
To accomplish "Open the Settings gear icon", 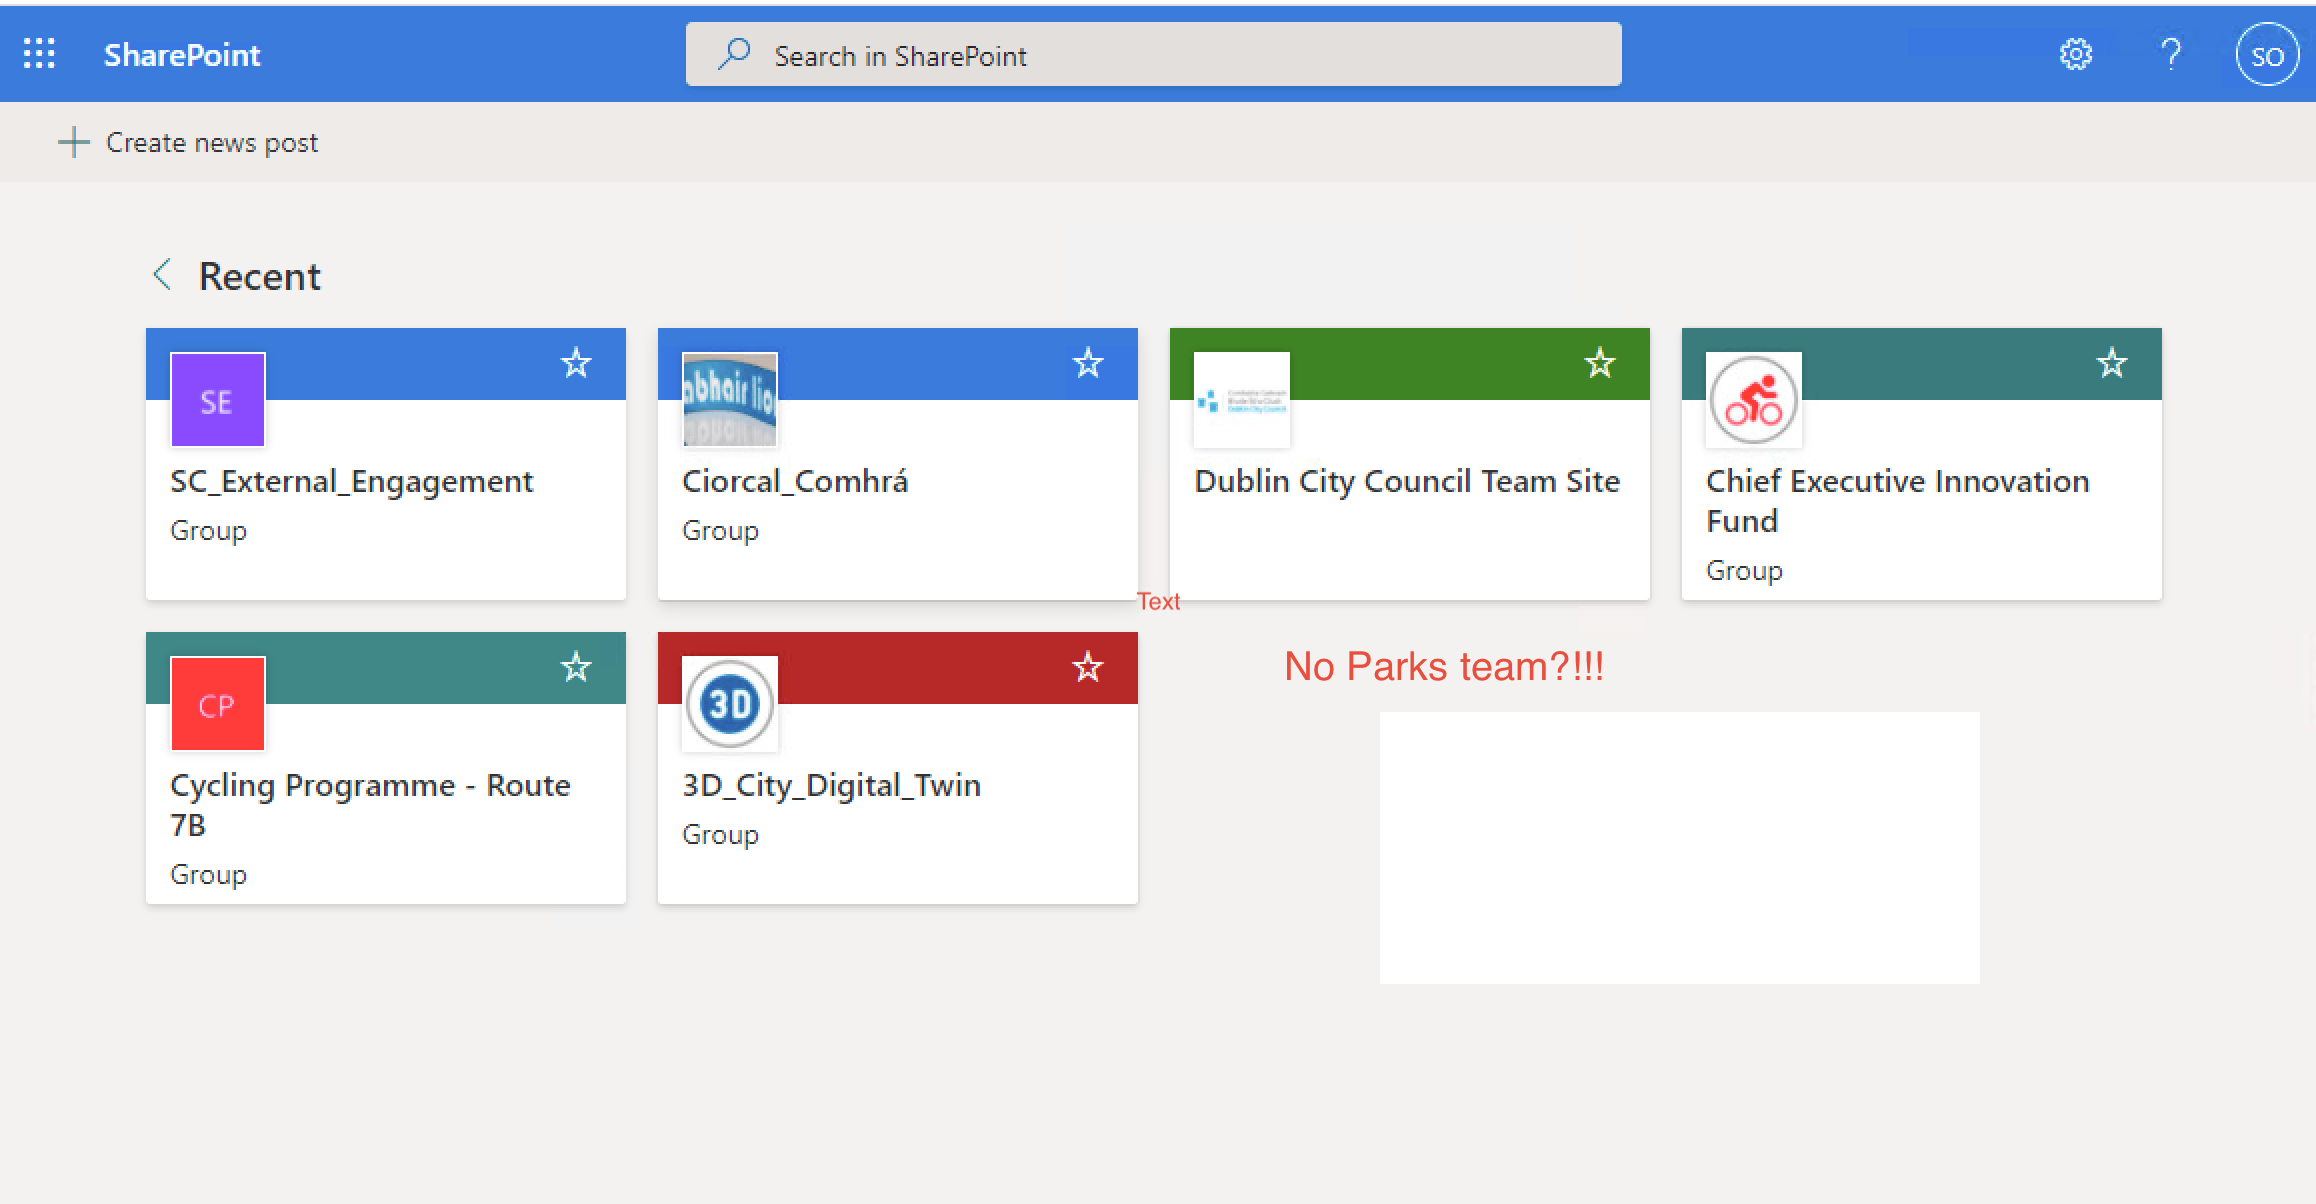I will (x=2076, y=54).
